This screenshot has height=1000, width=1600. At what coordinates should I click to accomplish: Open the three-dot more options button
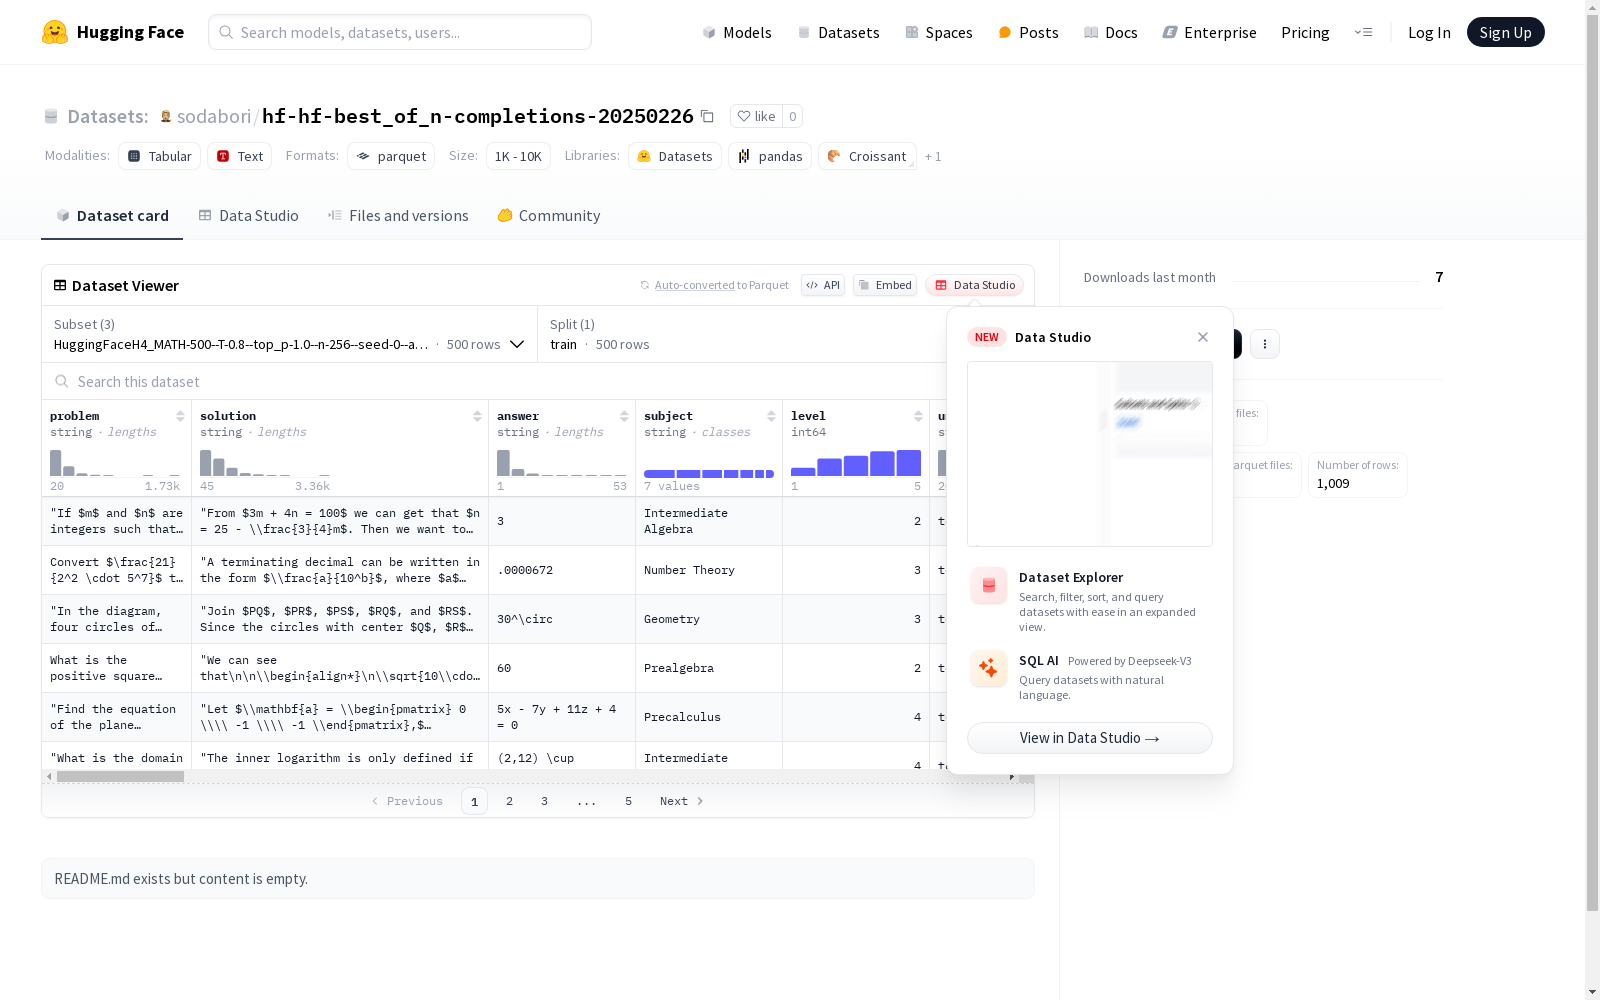click(1265, 344)
